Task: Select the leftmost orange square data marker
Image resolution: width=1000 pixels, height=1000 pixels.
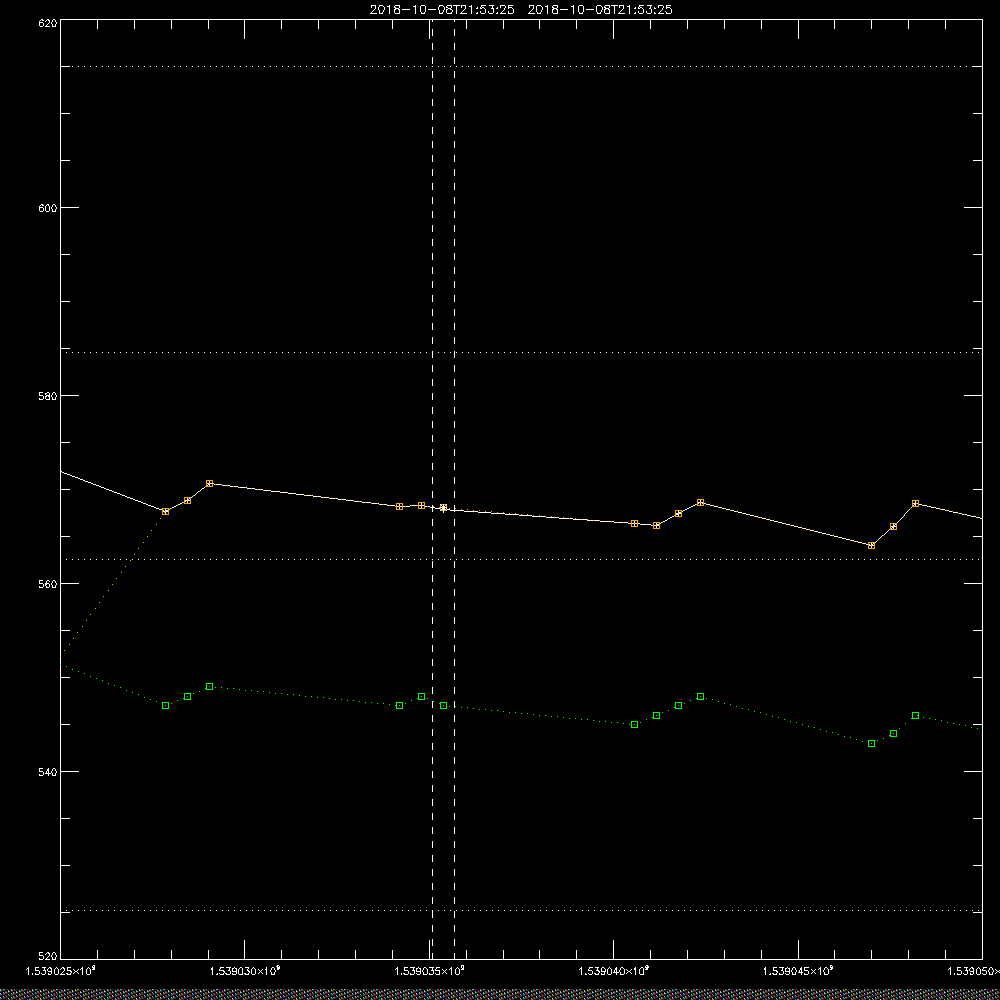Action: [x=166, y=511]
